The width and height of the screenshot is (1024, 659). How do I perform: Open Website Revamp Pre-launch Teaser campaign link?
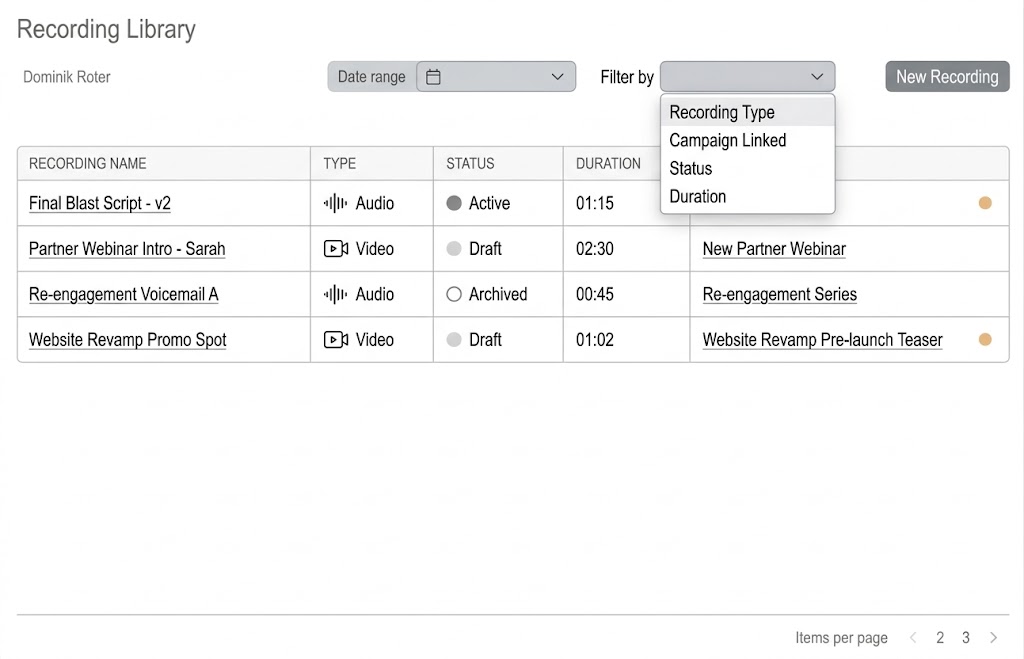(822, 340)
